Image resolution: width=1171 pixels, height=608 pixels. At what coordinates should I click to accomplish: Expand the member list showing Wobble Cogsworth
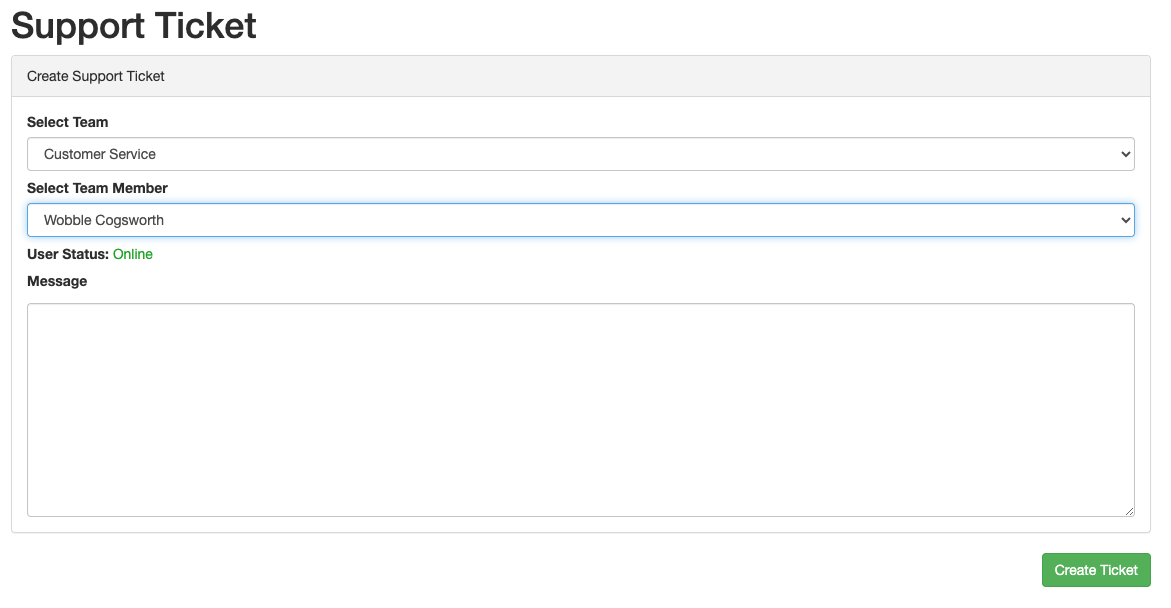click(x=580, y=220)
